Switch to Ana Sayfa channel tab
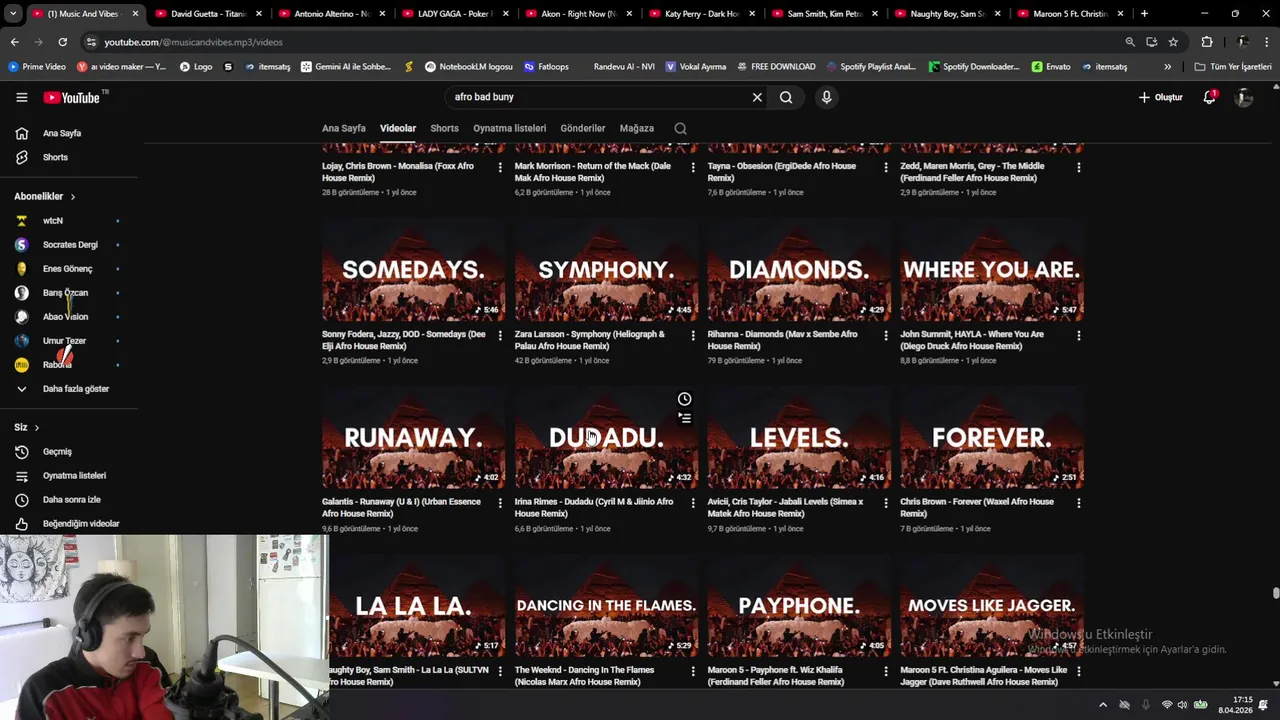 343,128
